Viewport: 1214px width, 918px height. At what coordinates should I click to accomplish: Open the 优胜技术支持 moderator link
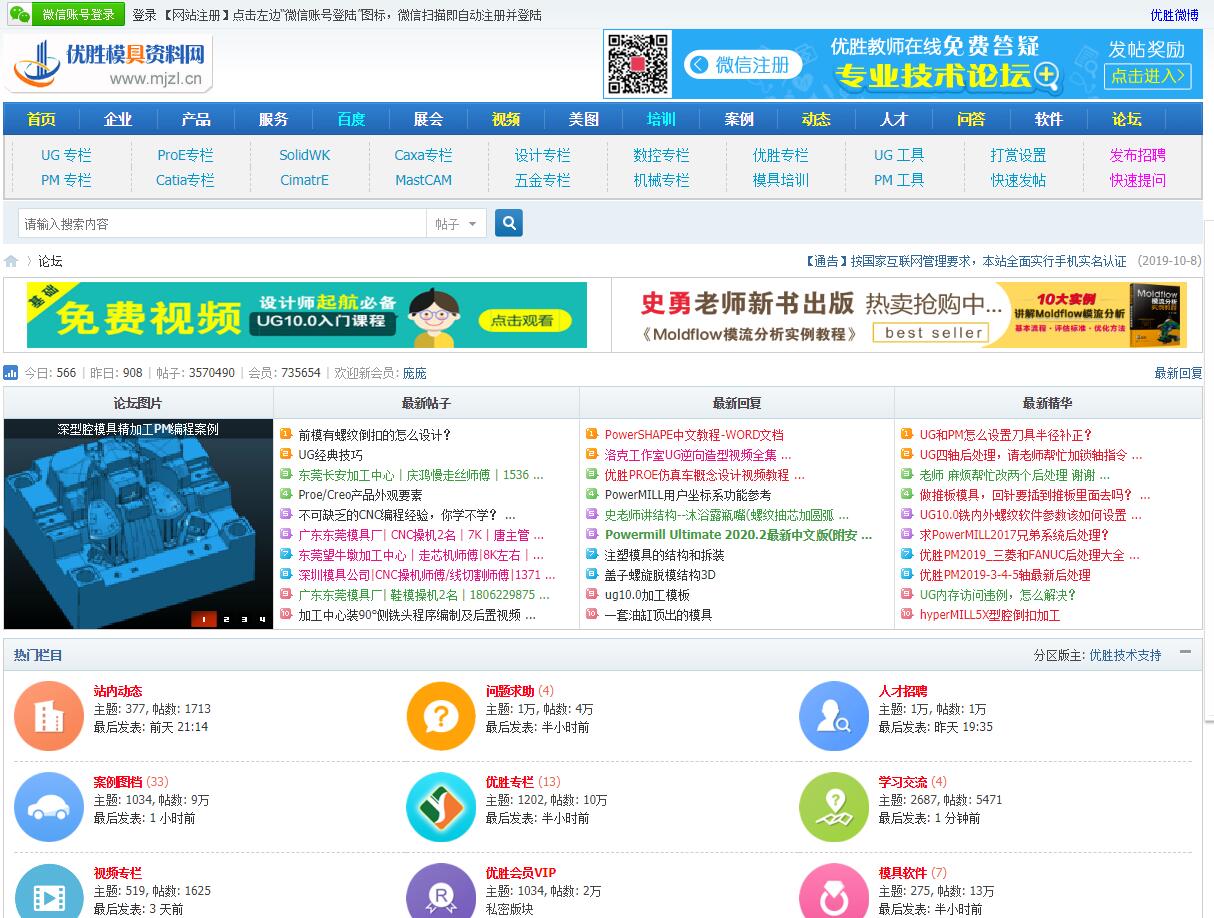coord(1125,655)
